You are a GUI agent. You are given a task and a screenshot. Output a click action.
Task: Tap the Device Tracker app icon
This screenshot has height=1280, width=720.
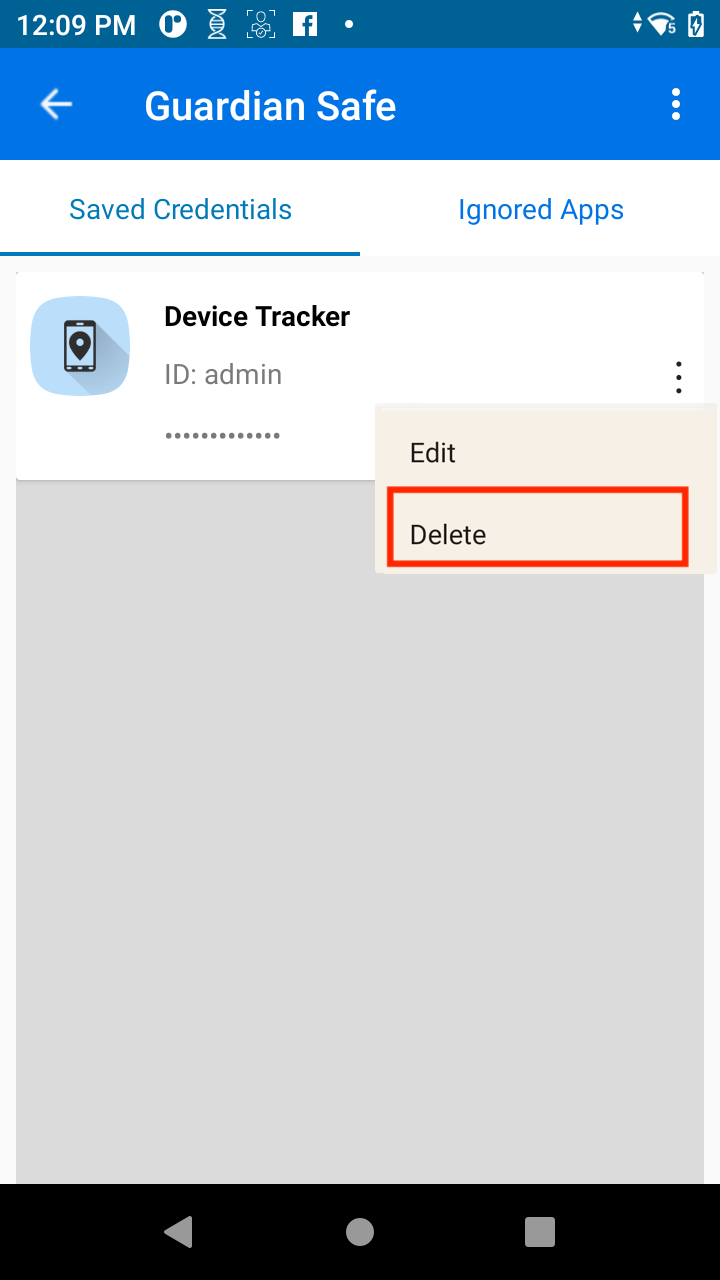(x=80, y=346)
